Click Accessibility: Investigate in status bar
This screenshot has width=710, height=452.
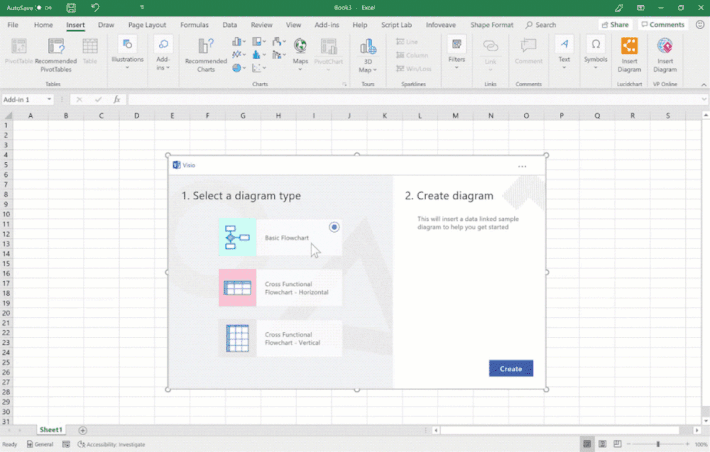(x=111, y=444)
